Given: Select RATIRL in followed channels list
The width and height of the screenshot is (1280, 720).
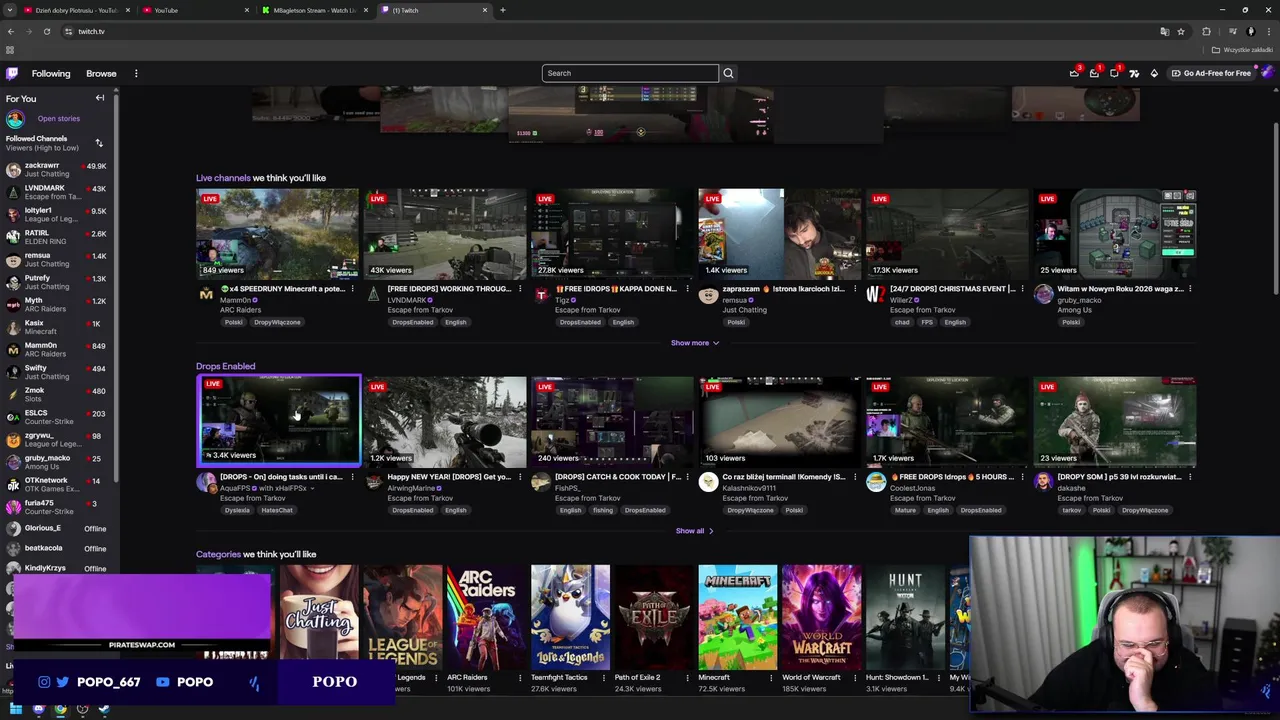Looking at the screenshot, I should point(56,237).
